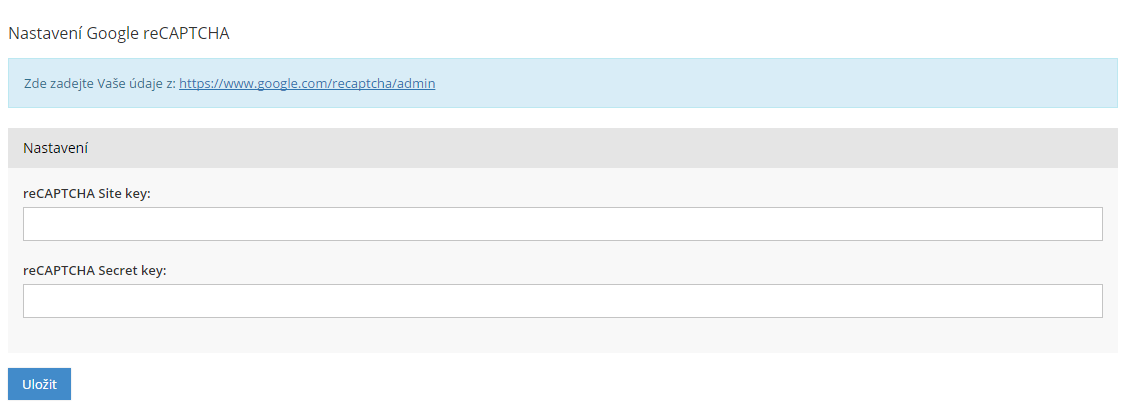Click the underlined https://www.google.com URL
1125x413 pixels.
[307, 84]
